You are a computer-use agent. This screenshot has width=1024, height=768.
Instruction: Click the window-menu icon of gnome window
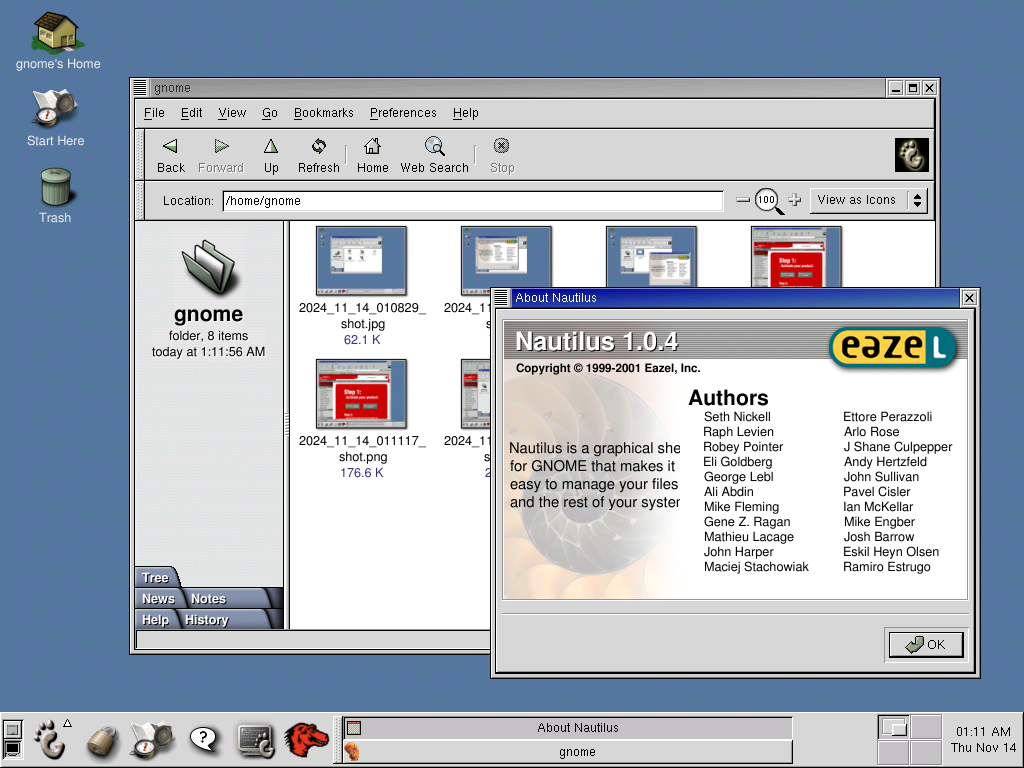click(x=140, y=87)
